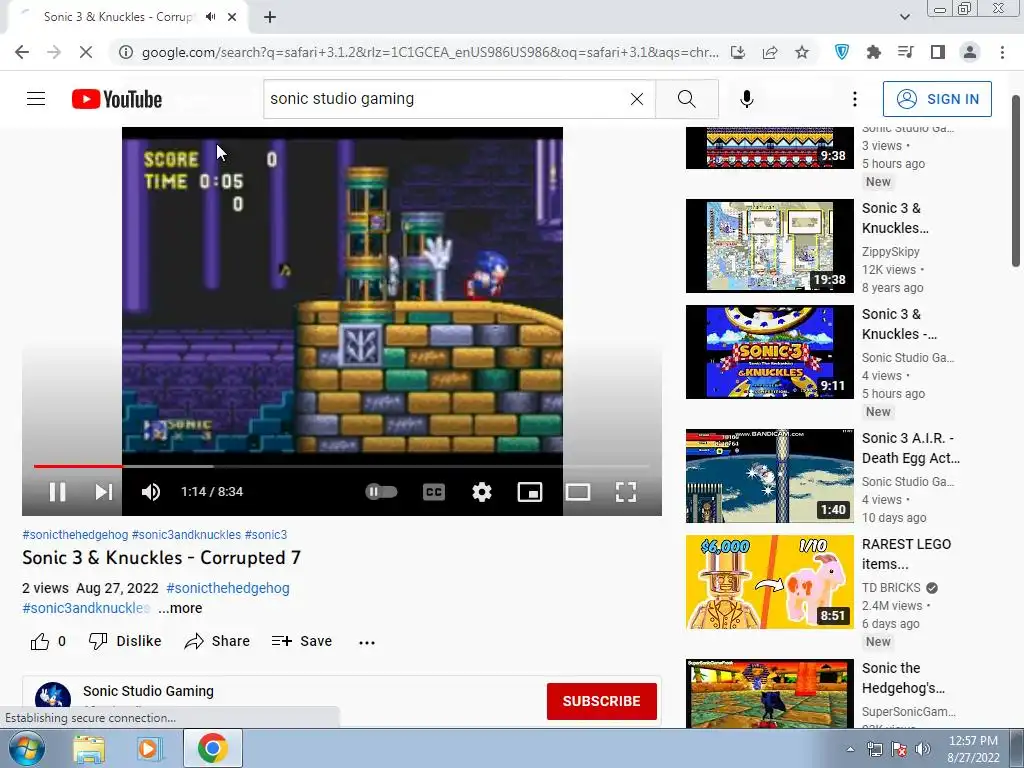Search with voice microphone icon
The width and height of the screenshot is (1024, 768).
746,99
